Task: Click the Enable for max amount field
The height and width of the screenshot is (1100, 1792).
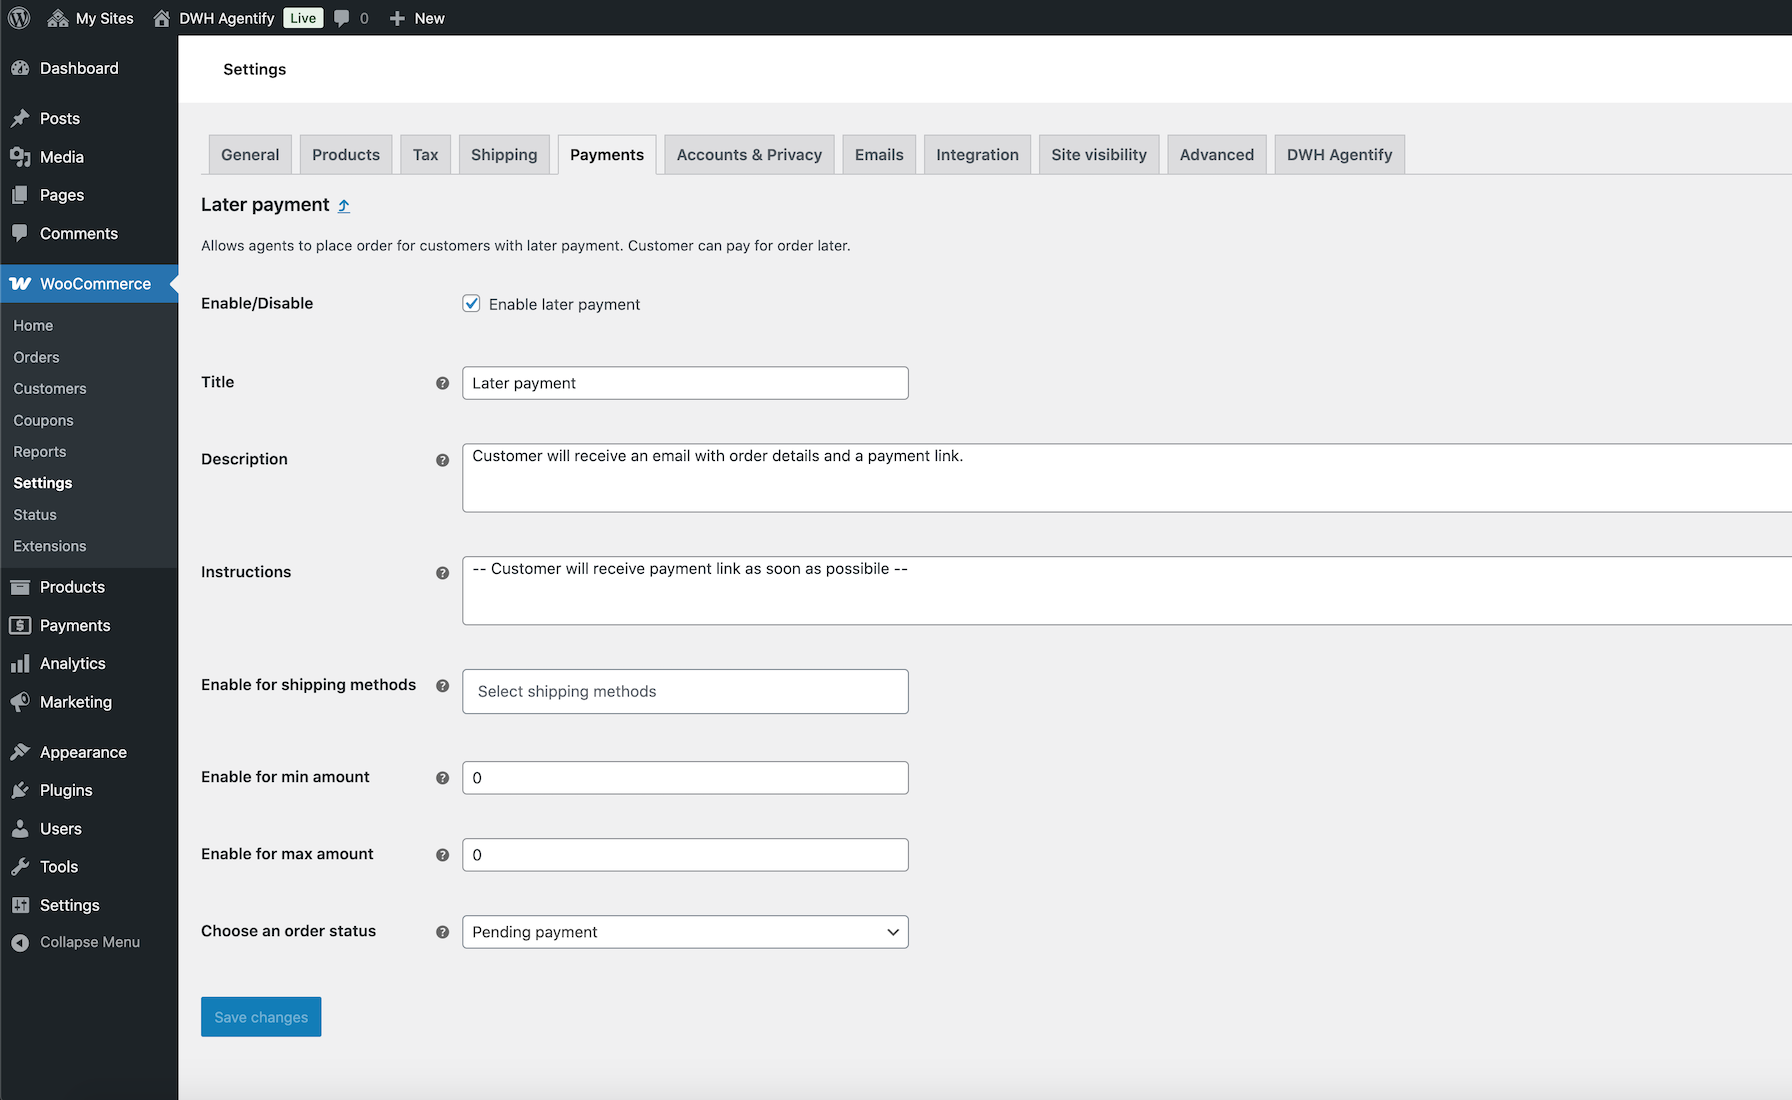Action: [685, 855]
